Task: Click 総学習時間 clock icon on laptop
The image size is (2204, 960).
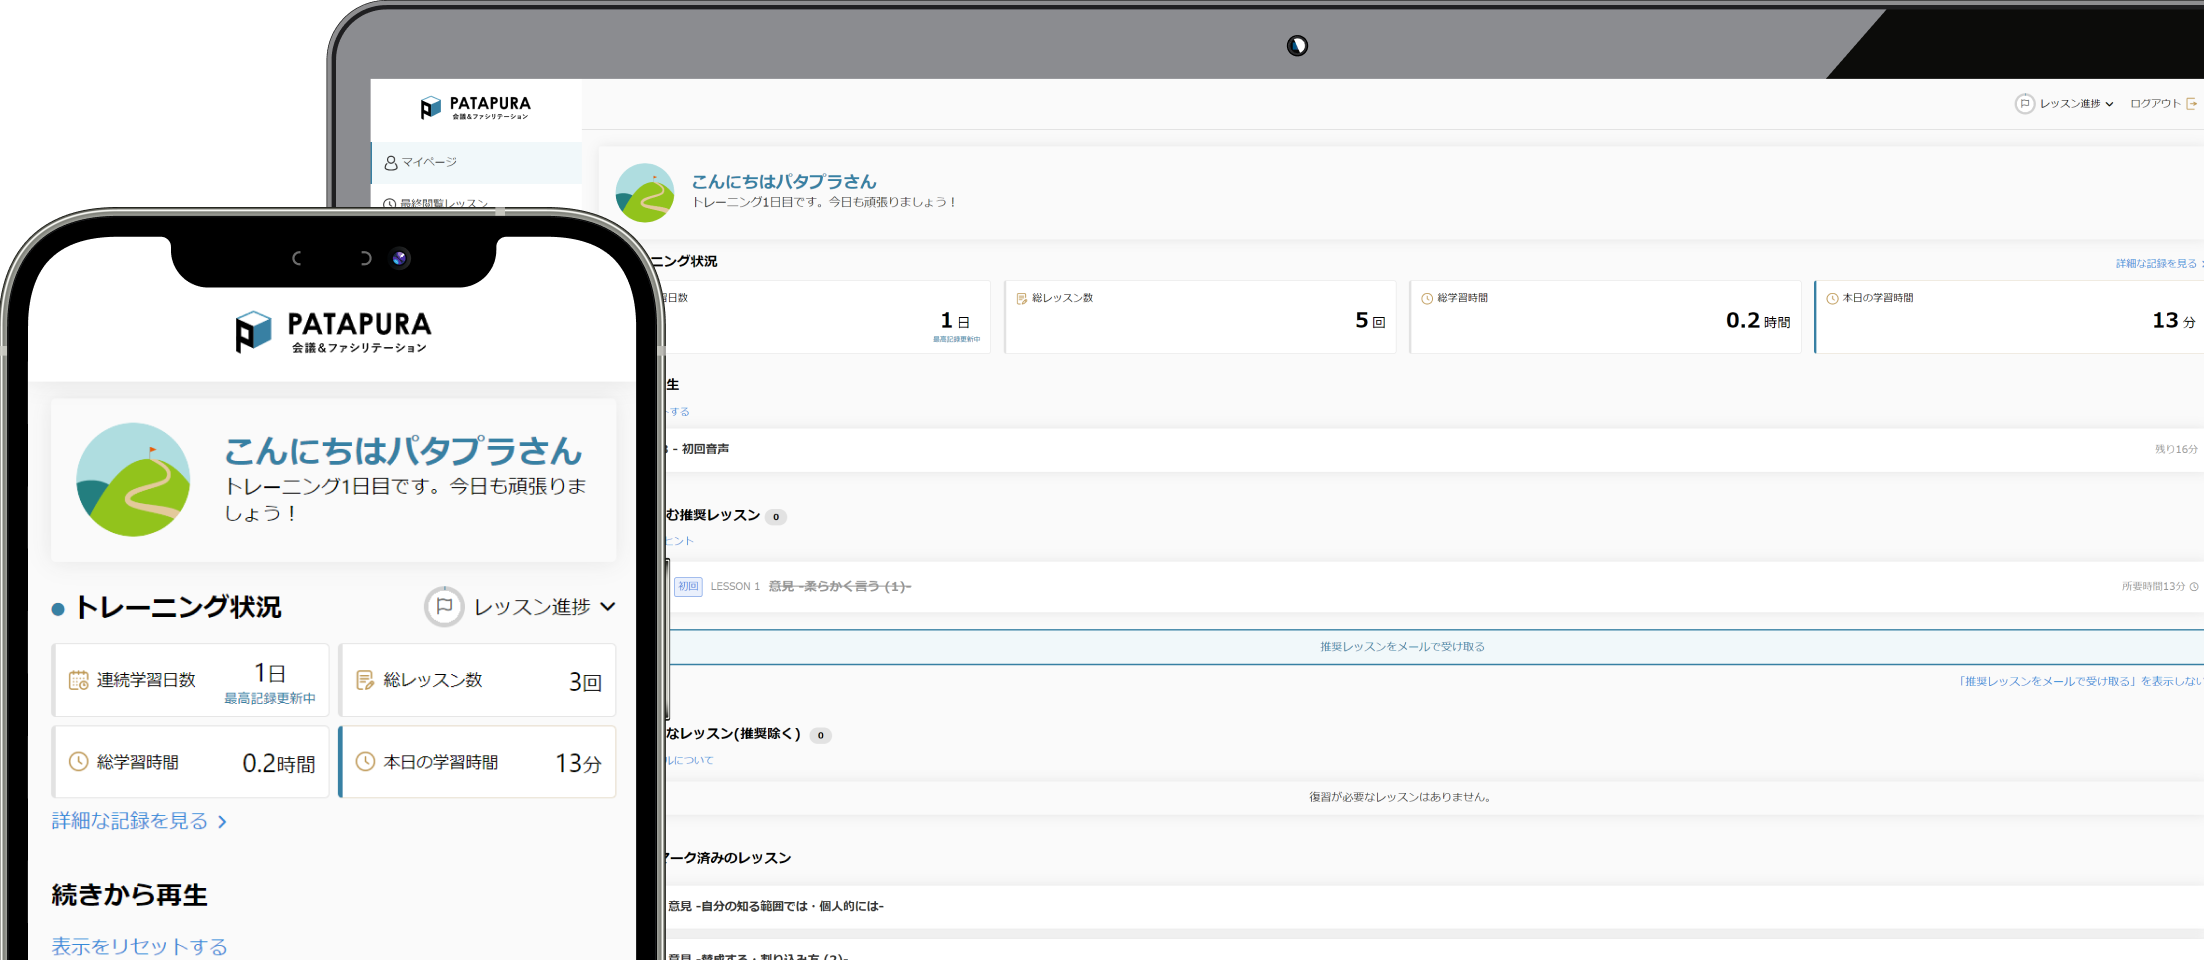Action: click(1427, 298)
